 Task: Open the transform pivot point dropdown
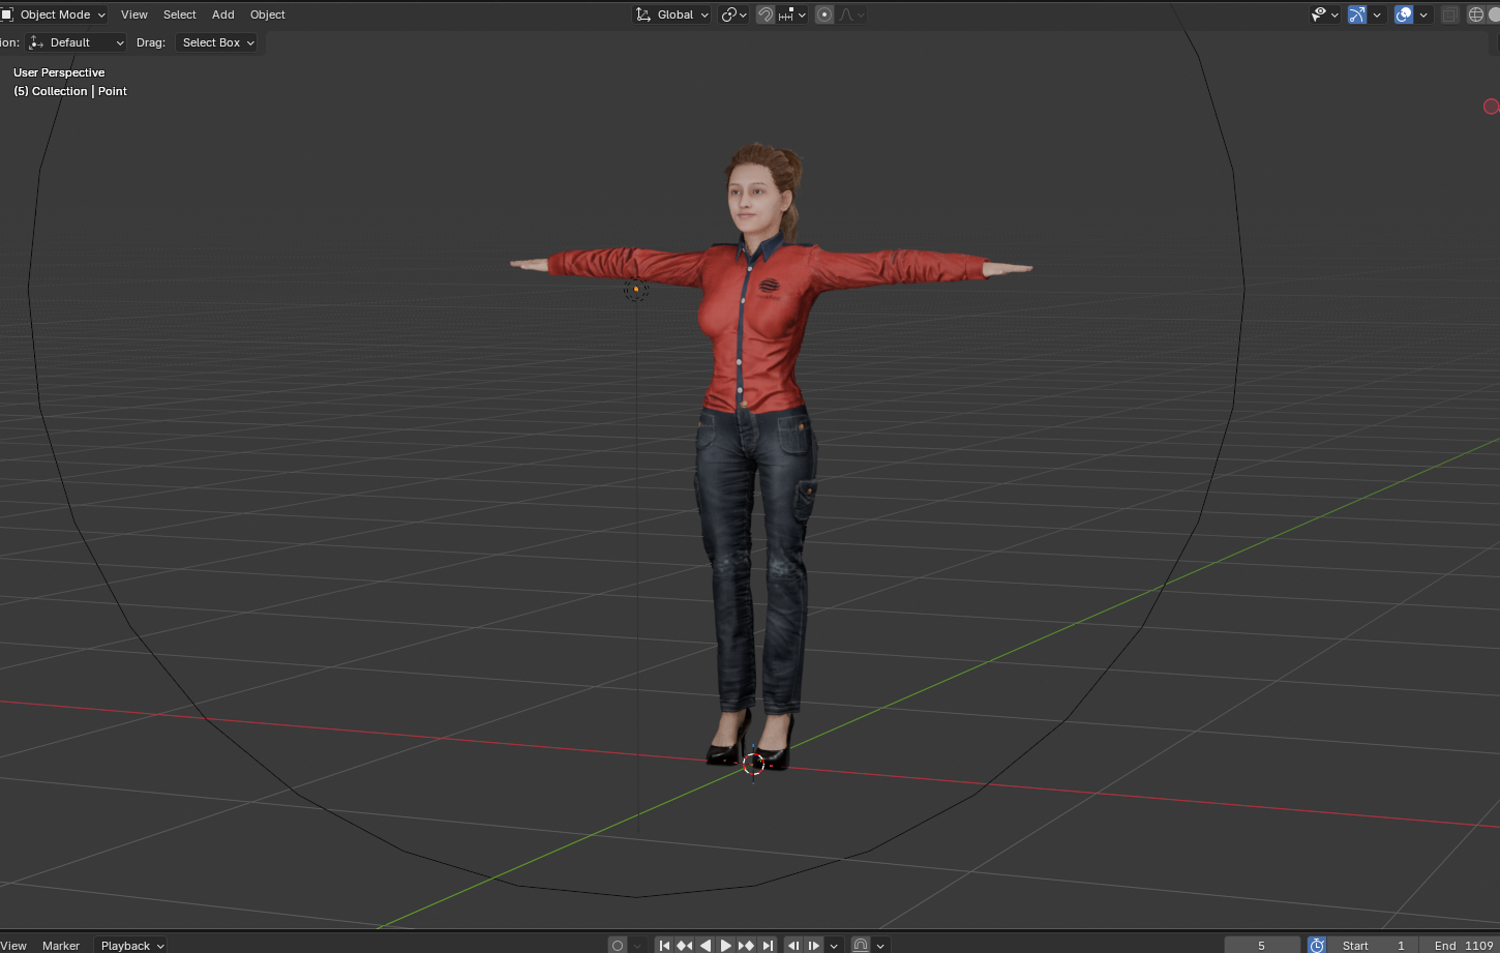(x=734, y=15)
